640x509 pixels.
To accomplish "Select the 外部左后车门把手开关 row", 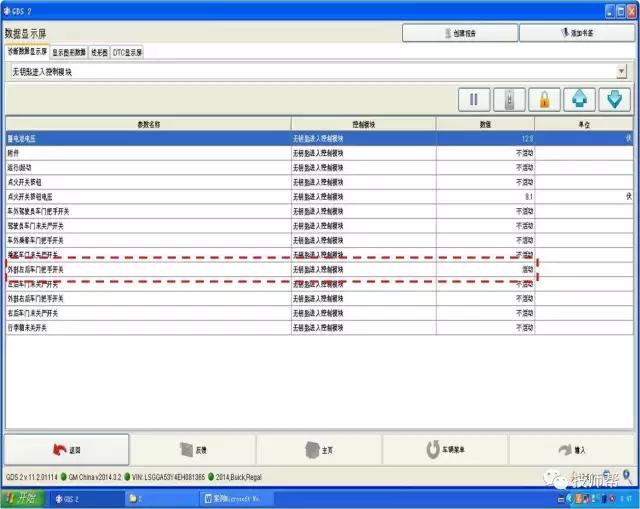I will [x=320, y=269].
